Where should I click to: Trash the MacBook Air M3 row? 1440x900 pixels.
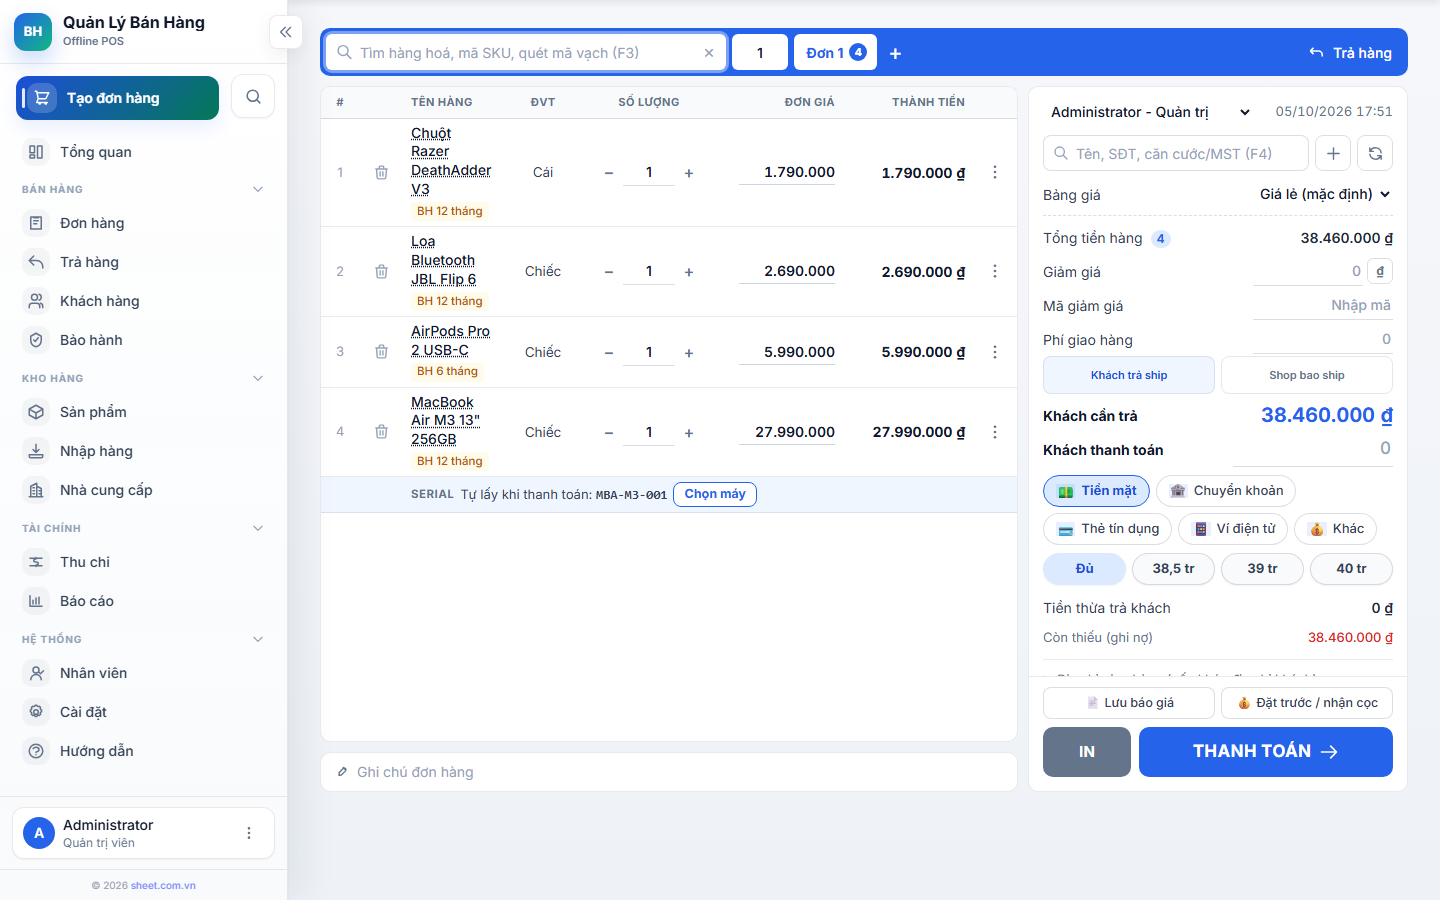pos(381,432)
